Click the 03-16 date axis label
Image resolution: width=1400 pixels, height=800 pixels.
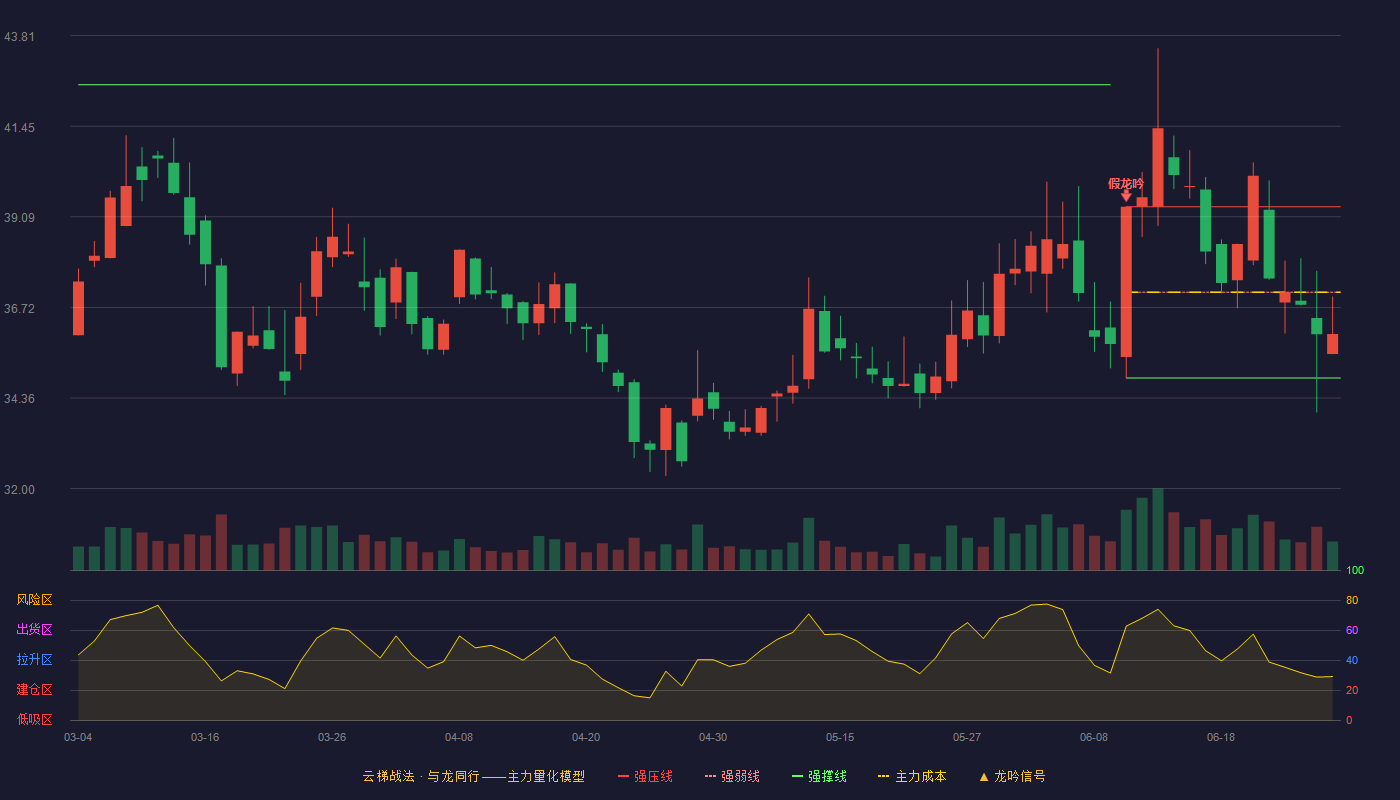click(x=205, y=737)
